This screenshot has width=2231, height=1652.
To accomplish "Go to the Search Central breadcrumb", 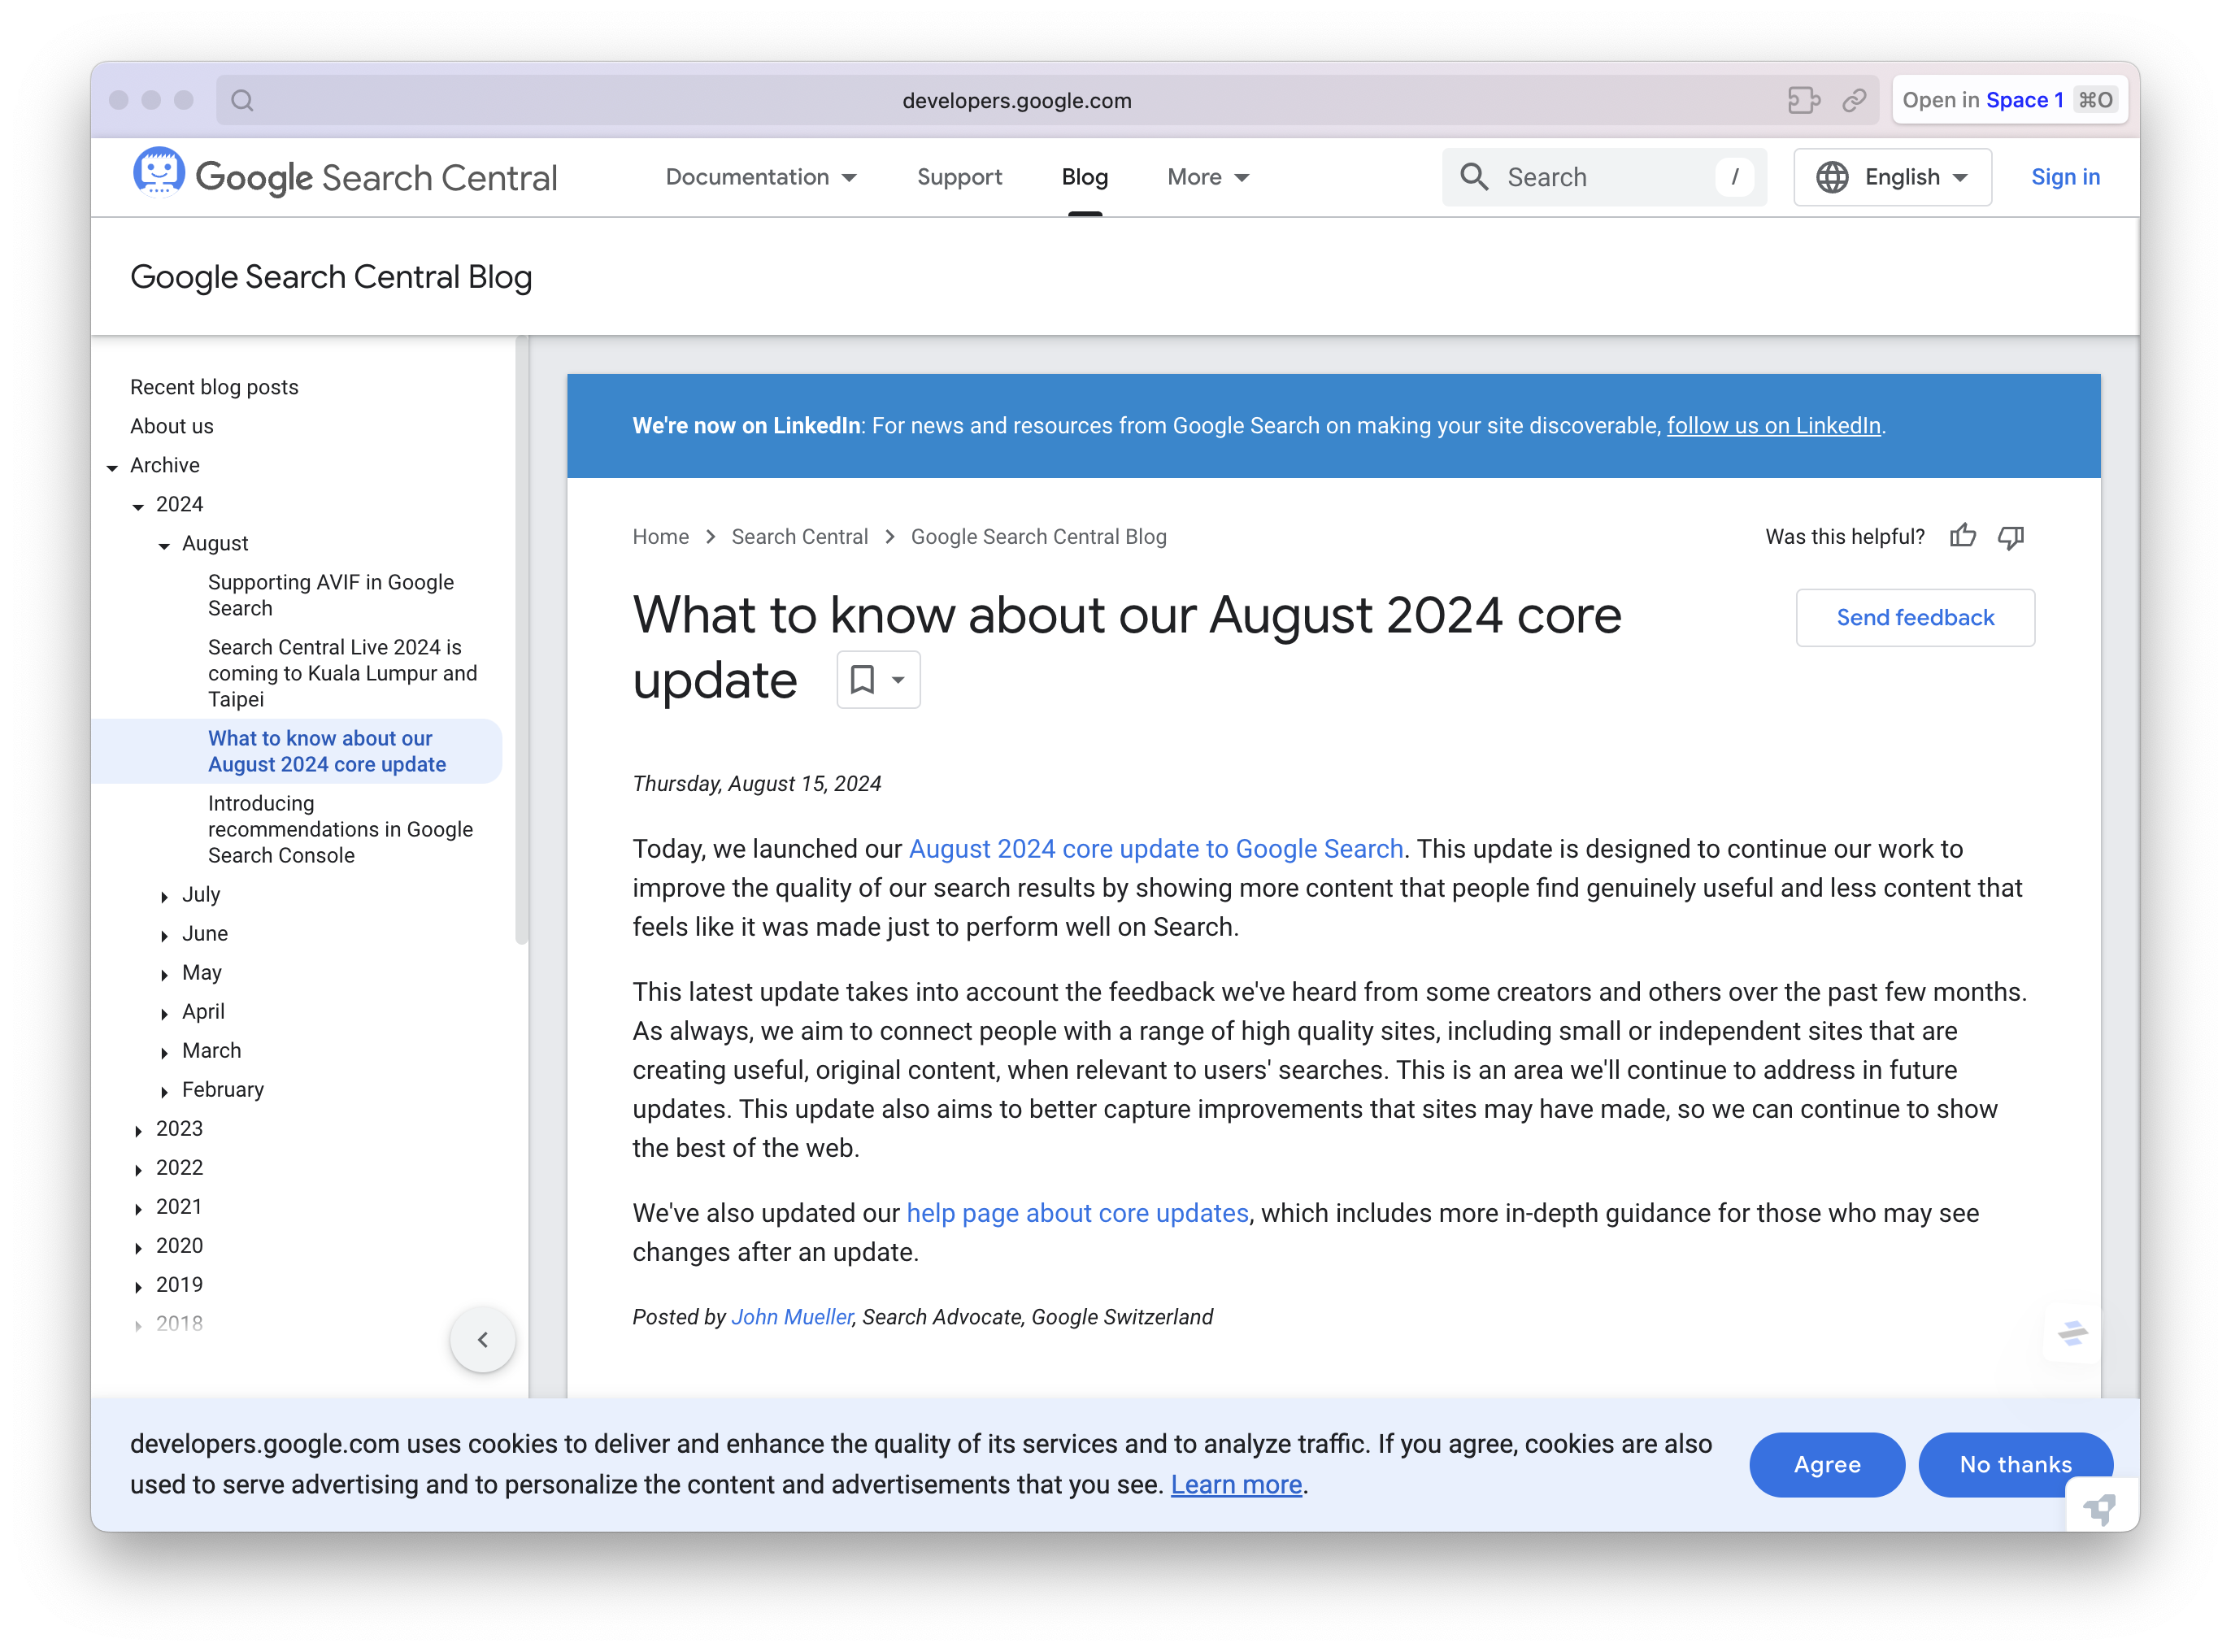I will pos(799,537).
